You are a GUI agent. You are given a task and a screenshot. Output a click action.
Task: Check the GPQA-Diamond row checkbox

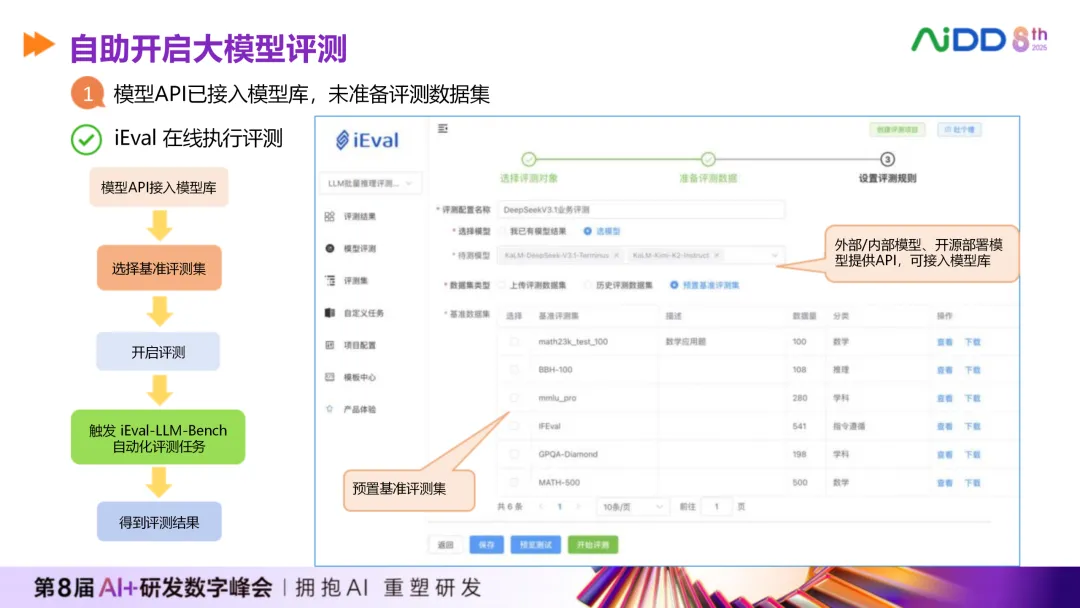pyautogui.click(x=514, y=454)
